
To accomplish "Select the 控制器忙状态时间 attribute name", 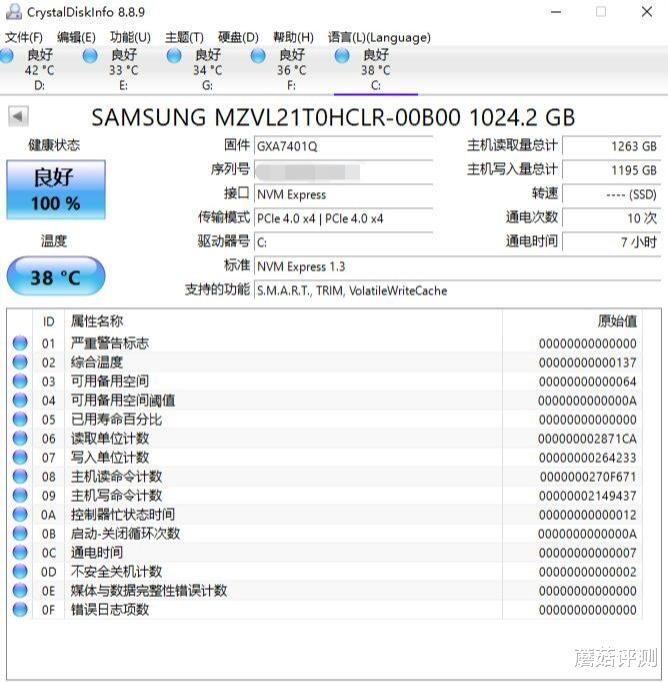I will tap(123, 514).
